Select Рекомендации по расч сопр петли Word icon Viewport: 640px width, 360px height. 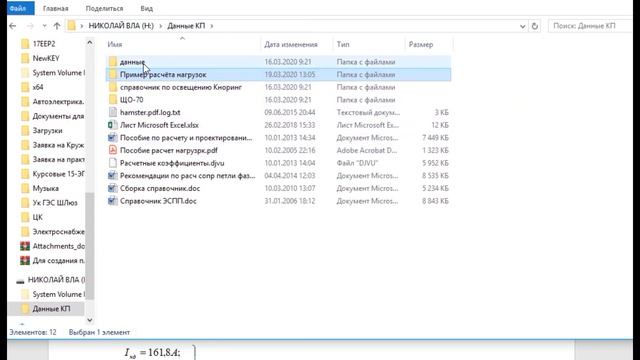(x=113, y=176)
